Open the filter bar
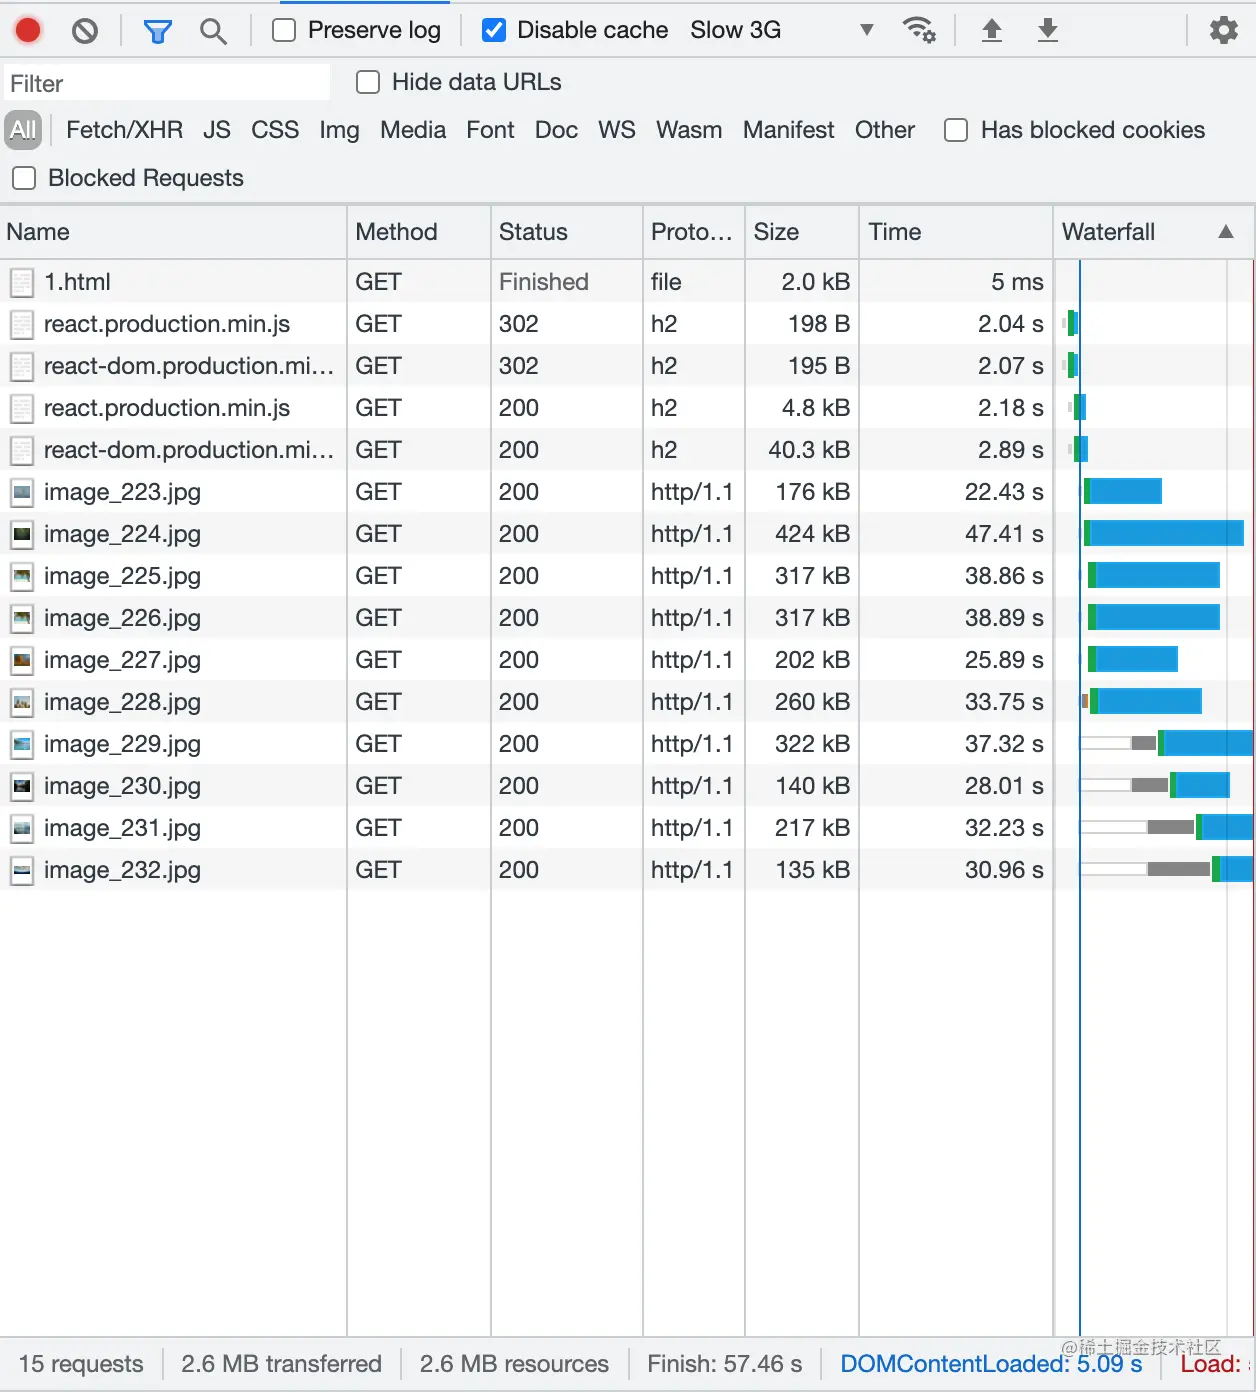 pos(157,31)
